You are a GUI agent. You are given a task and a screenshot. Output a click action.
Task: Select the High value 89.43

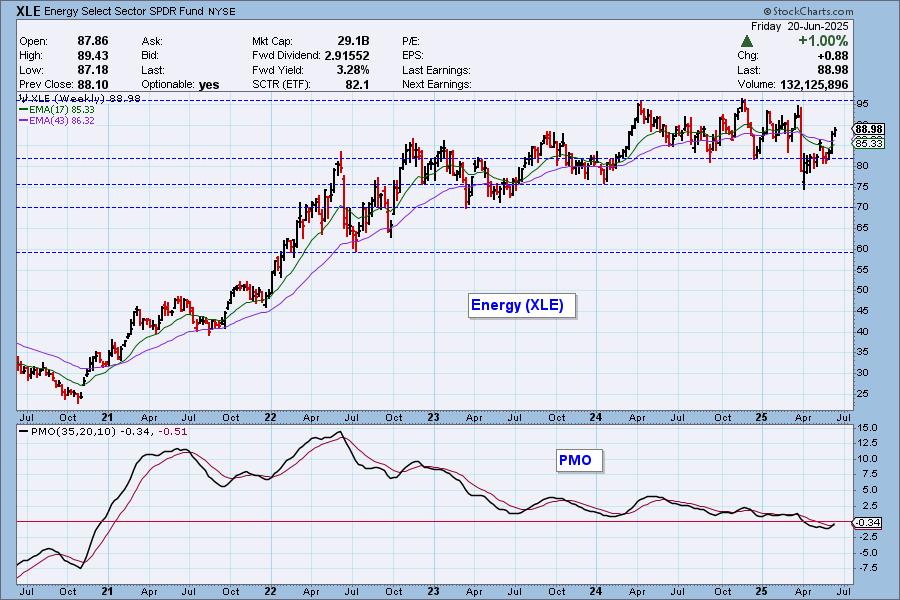tap(93, 56)
